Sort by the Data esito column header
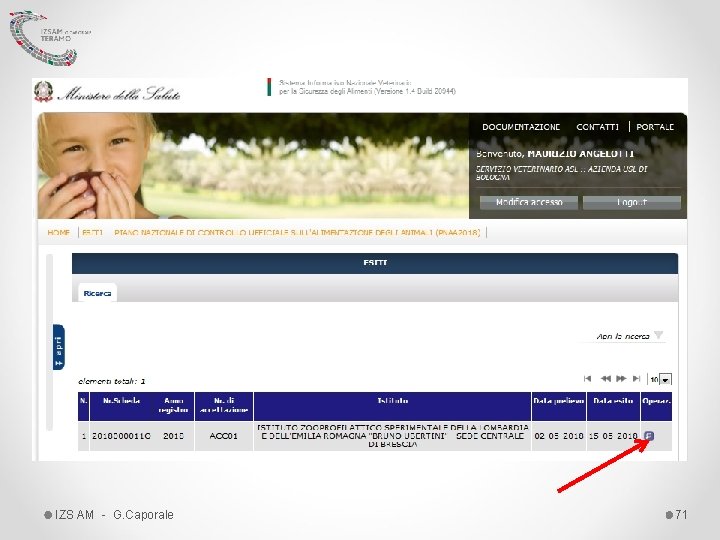This screenshot has width=720, height=540. (x=613, y=406)
